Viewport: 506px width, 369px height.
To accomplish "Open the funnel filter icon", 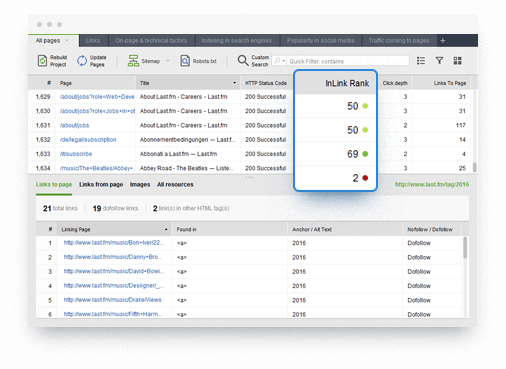I will click(439, 61).
